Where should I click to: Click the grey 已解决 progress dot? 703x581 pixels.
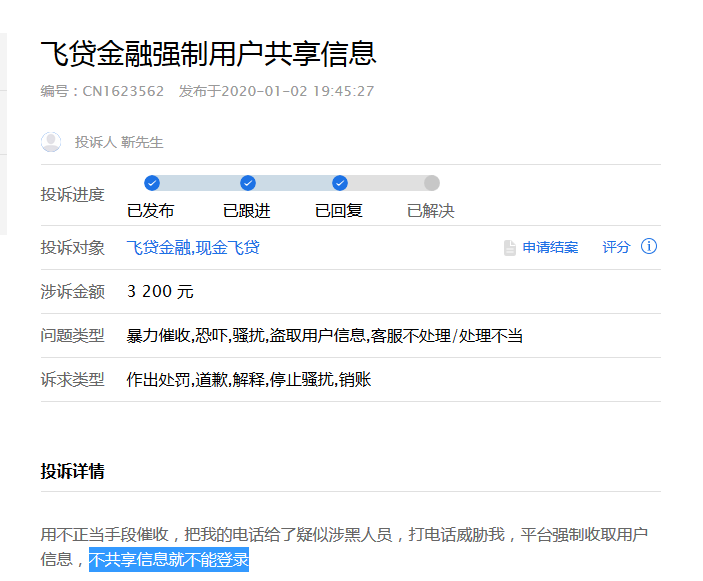point(432,183)
